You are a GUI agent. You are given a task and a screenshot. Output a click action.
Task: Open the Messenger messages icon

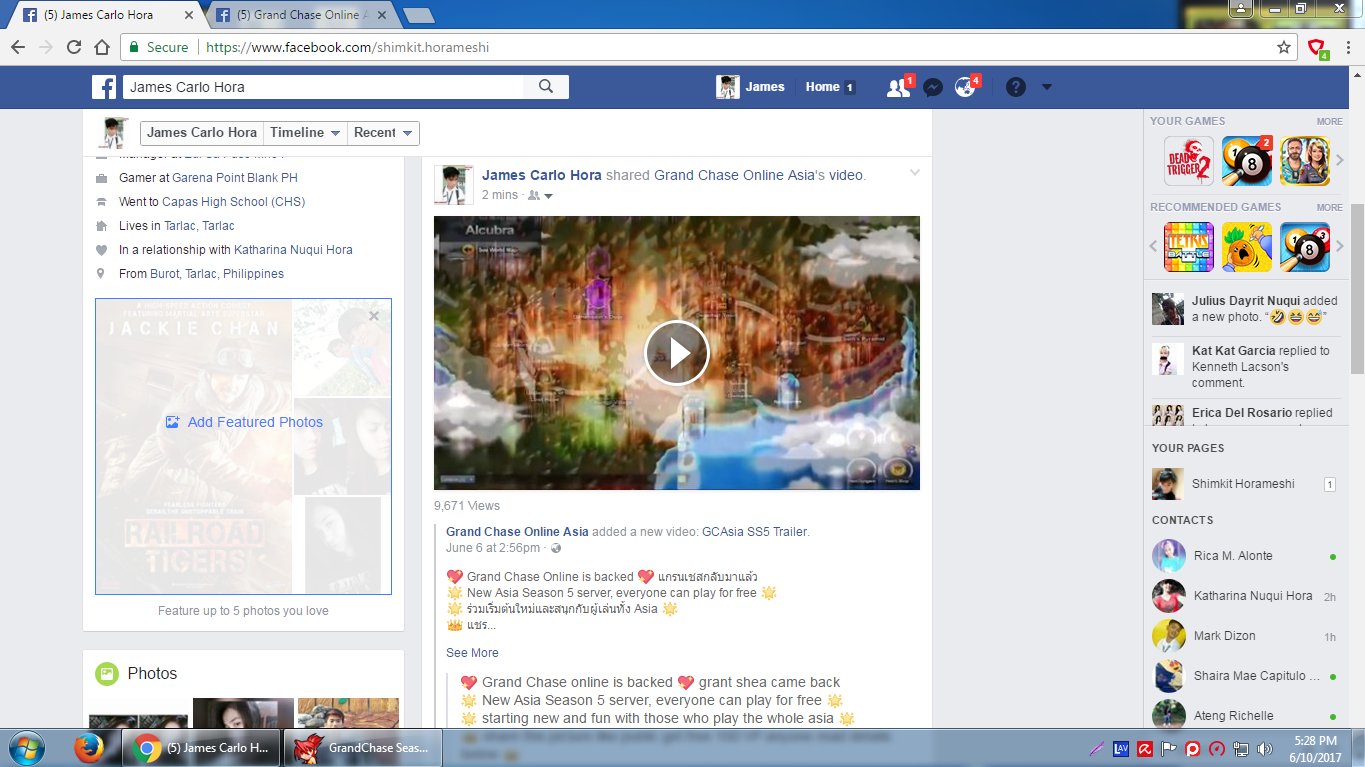pos(932,88)
